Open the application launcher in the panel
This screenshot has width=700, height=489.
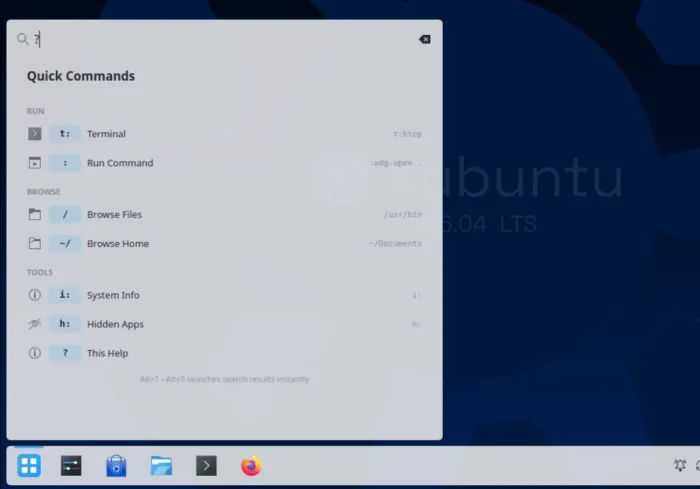pyautogui.click(x=29, y=466)
